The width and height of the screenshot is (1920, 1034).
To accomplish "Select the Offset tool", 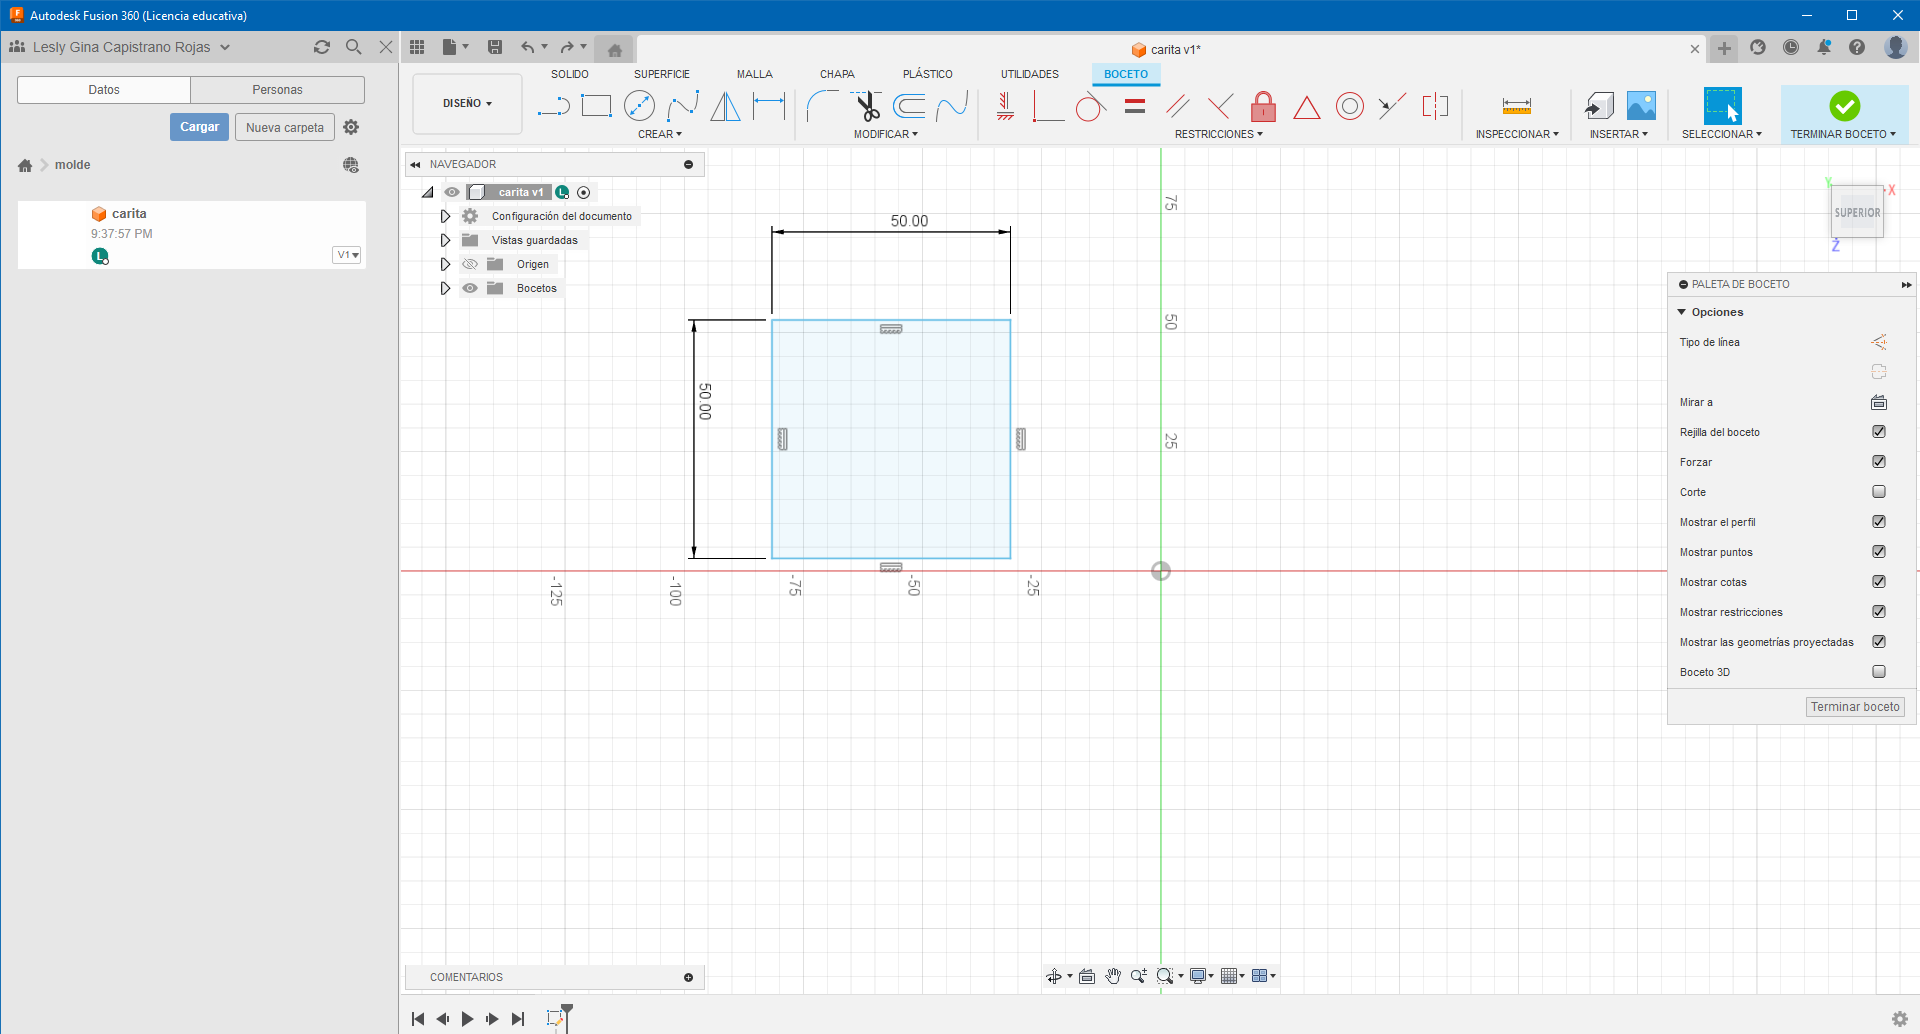I will [x=909, y=106].
